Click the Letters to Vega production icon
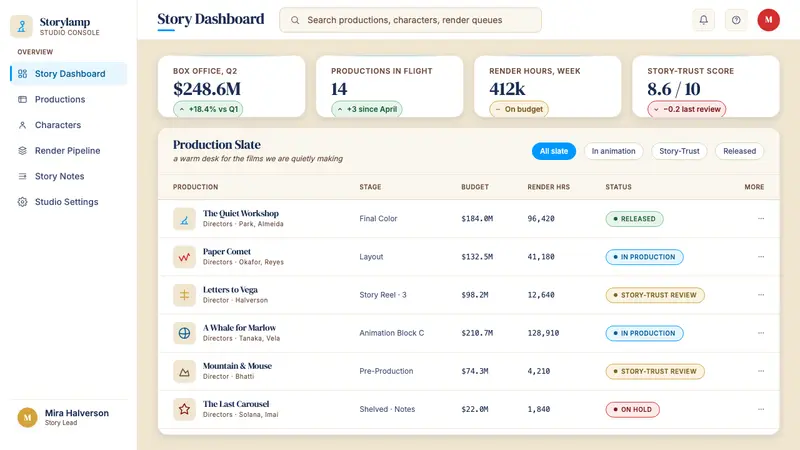 pyautogui.click(x=184, y=295)
